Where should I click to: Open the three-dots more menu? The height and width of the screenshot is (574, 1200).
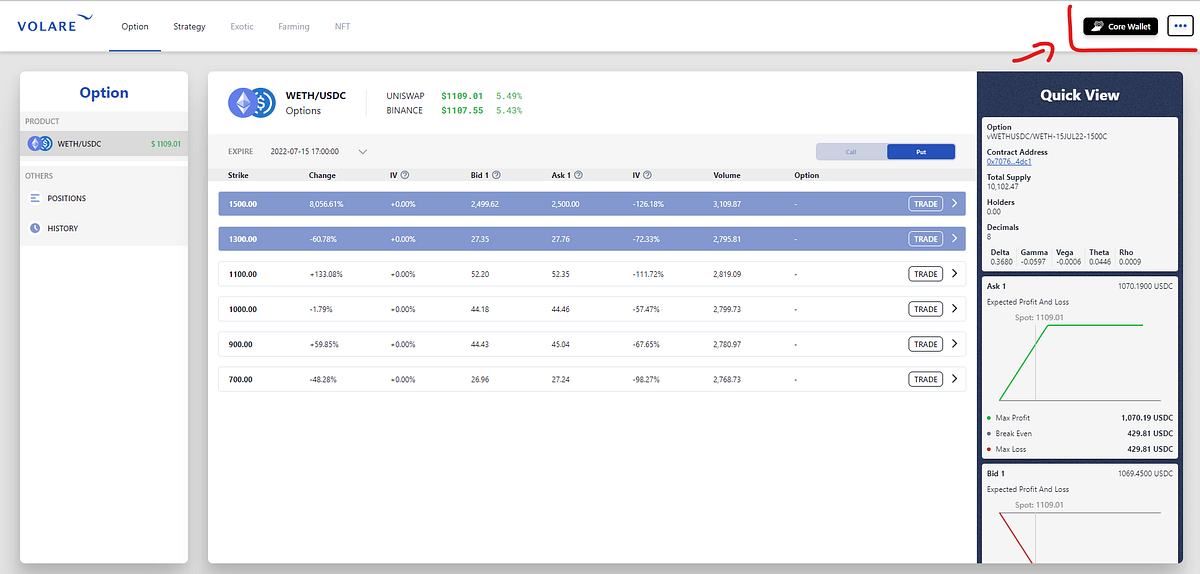click(1179, 27)
